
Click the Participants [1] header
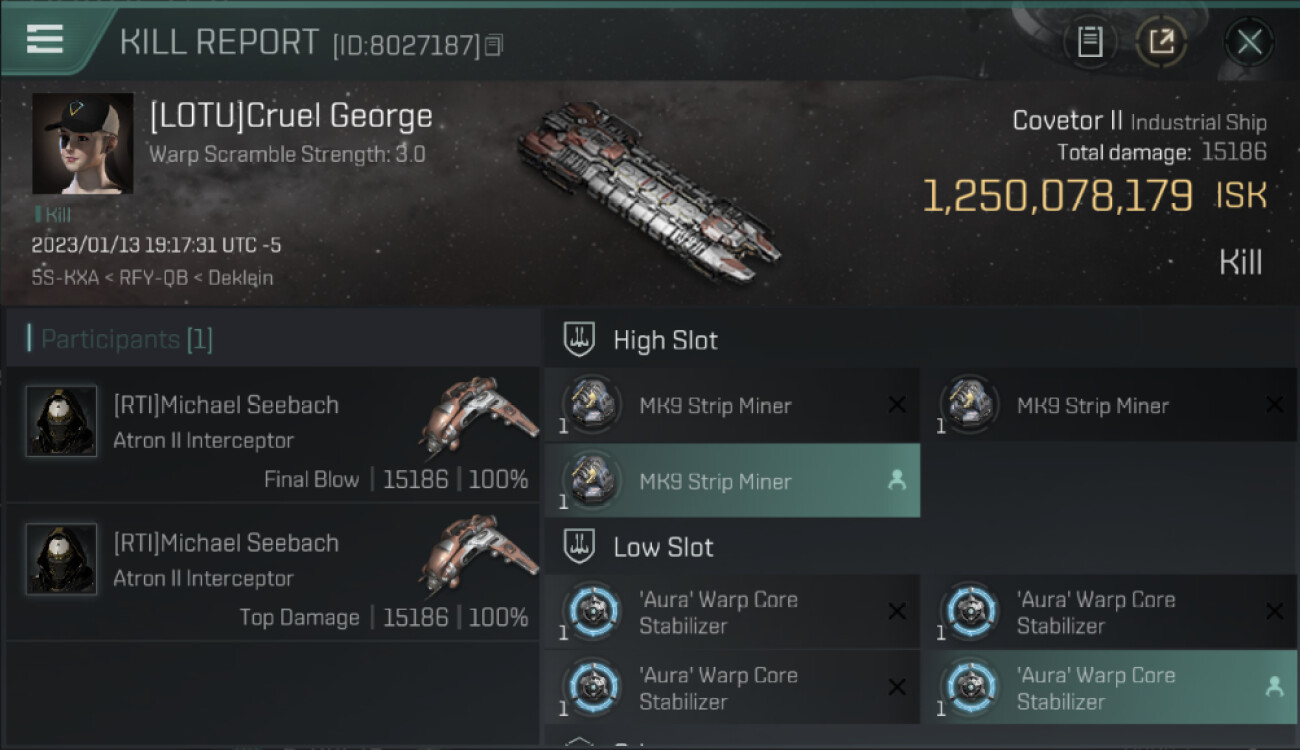click(x=126, y=340)
